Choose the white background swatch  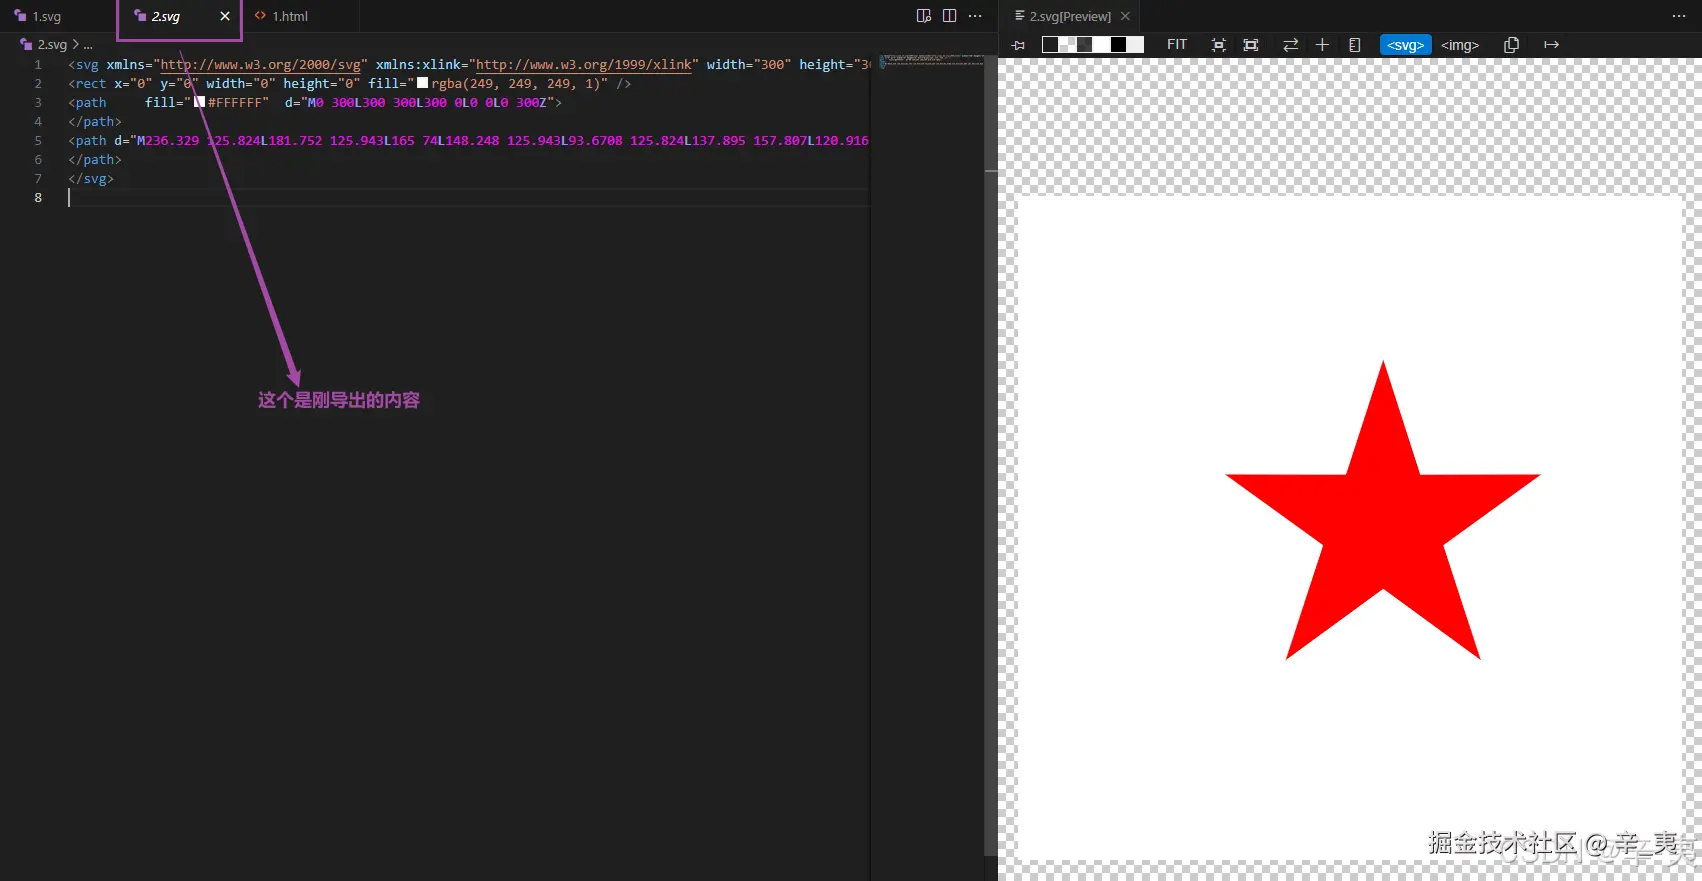(x=1101, y=44)
